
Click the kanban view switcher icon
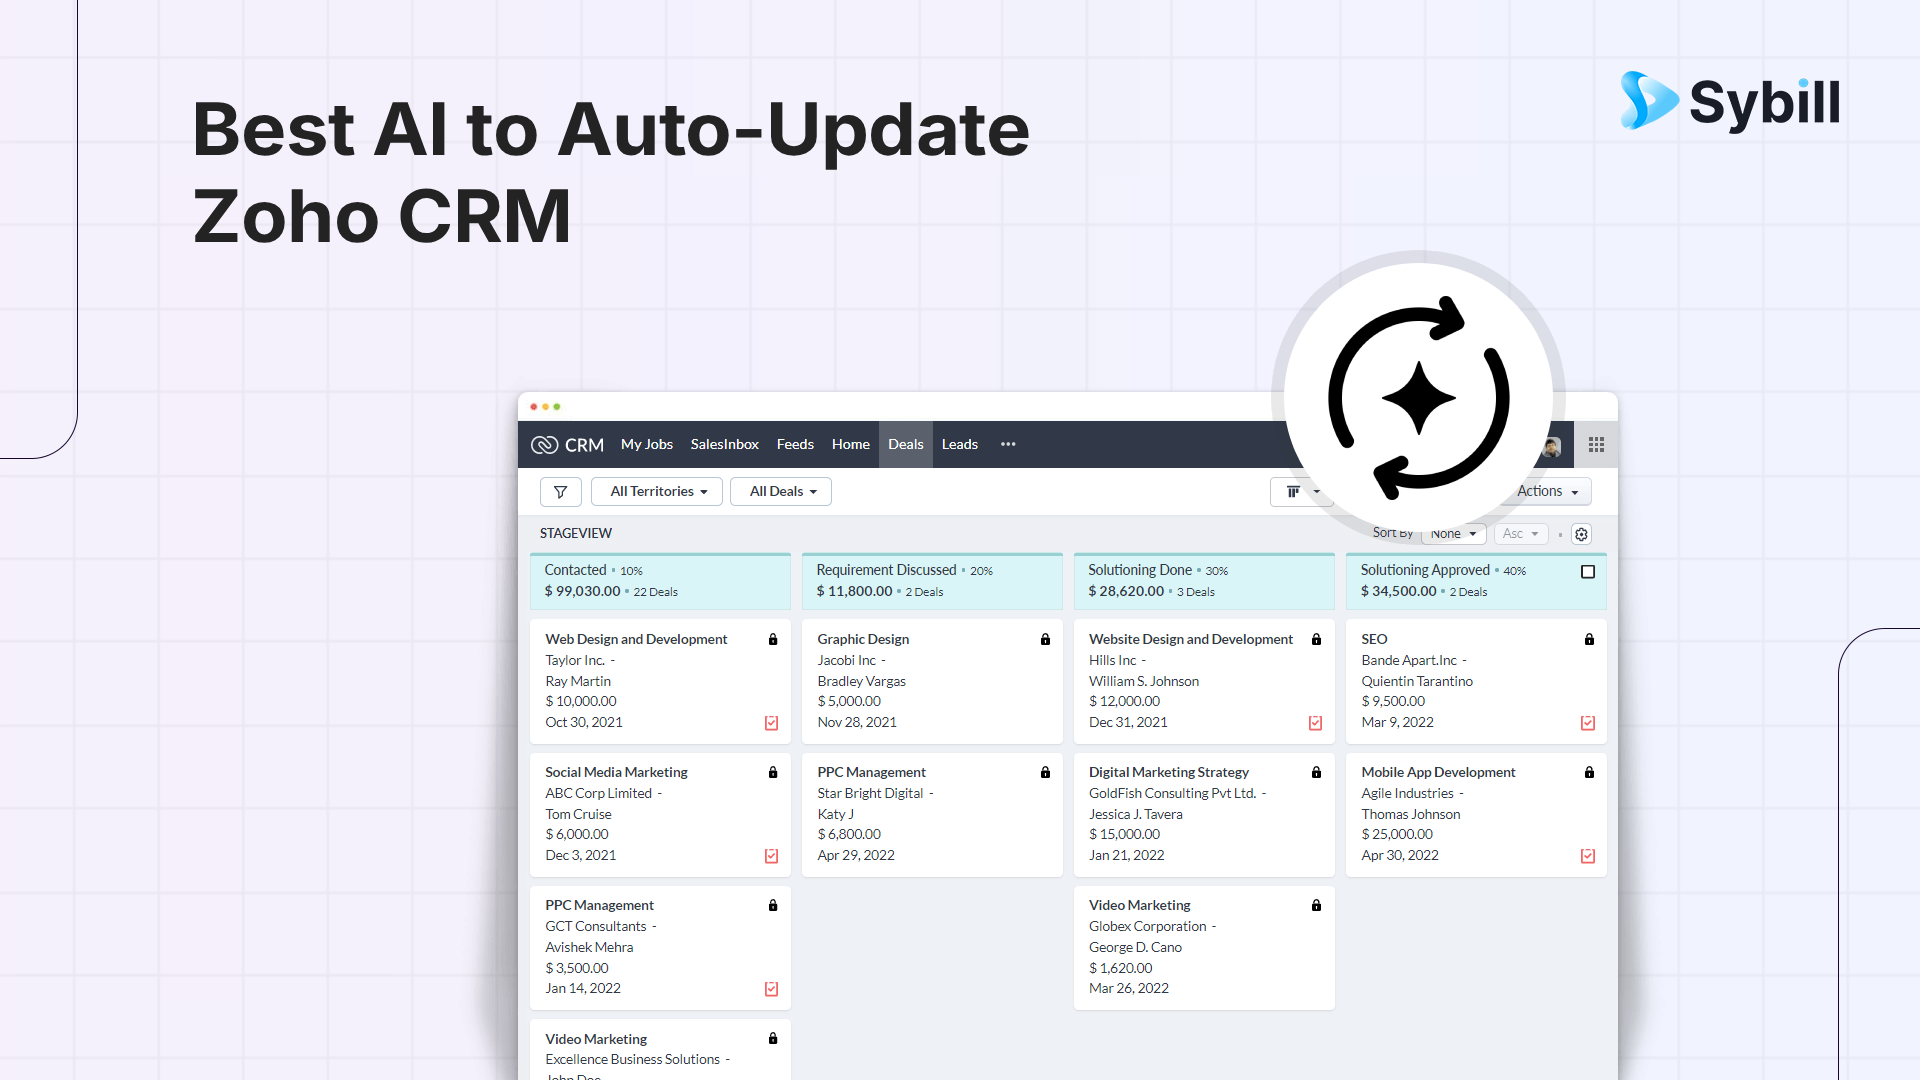pos(1293,492)
